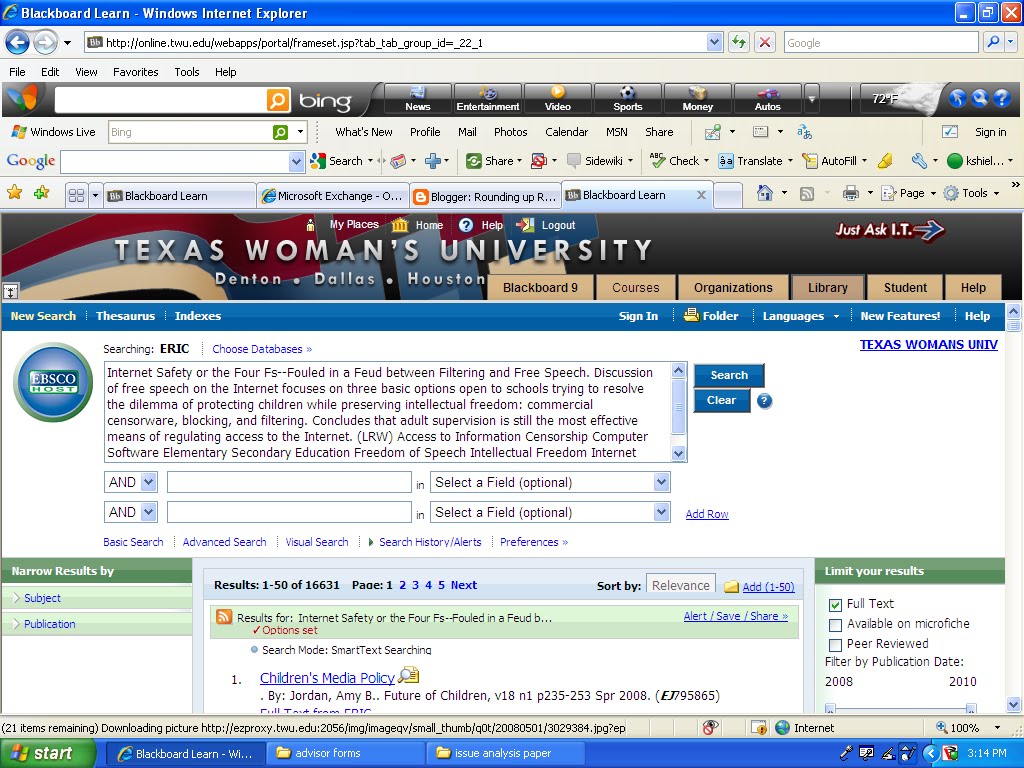Image resolution: width=1024 pixels, height=768 pixels.
Task: Click the Clear button
Action: tap(721, 400)
